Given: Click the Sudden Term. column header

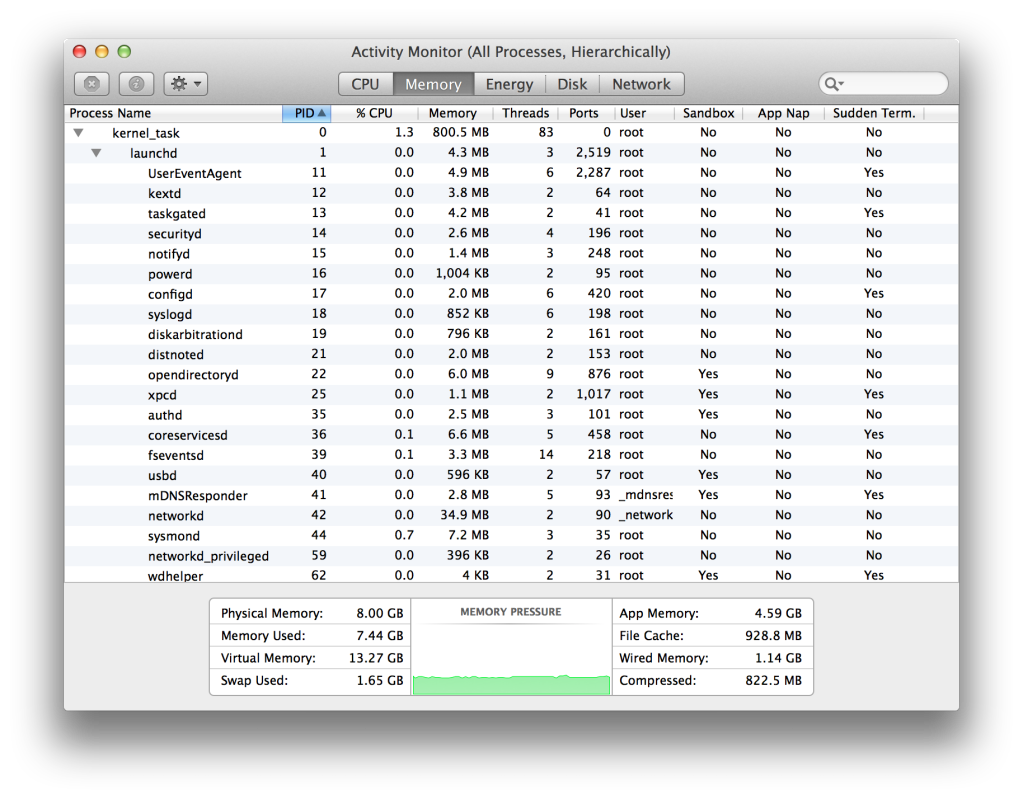Looking at the screenshot, I should (873, 113).
